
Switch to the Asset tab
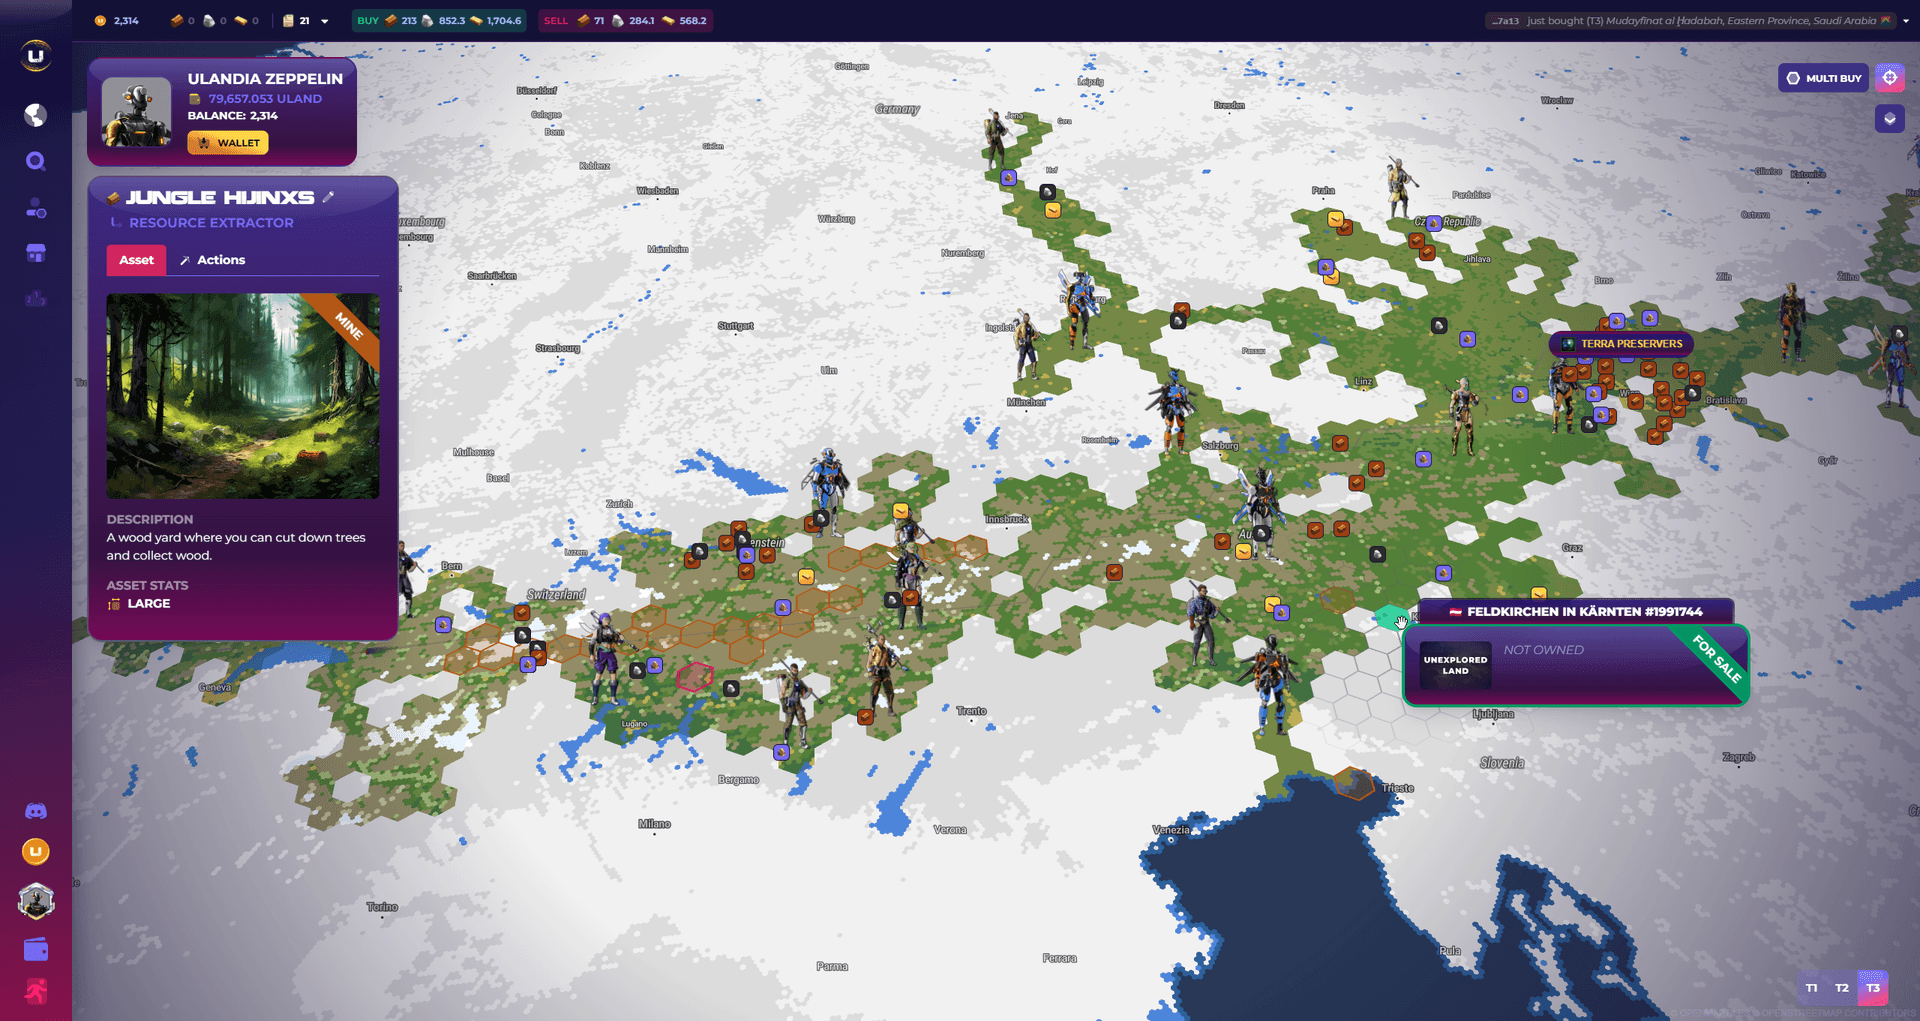[136, 260]
